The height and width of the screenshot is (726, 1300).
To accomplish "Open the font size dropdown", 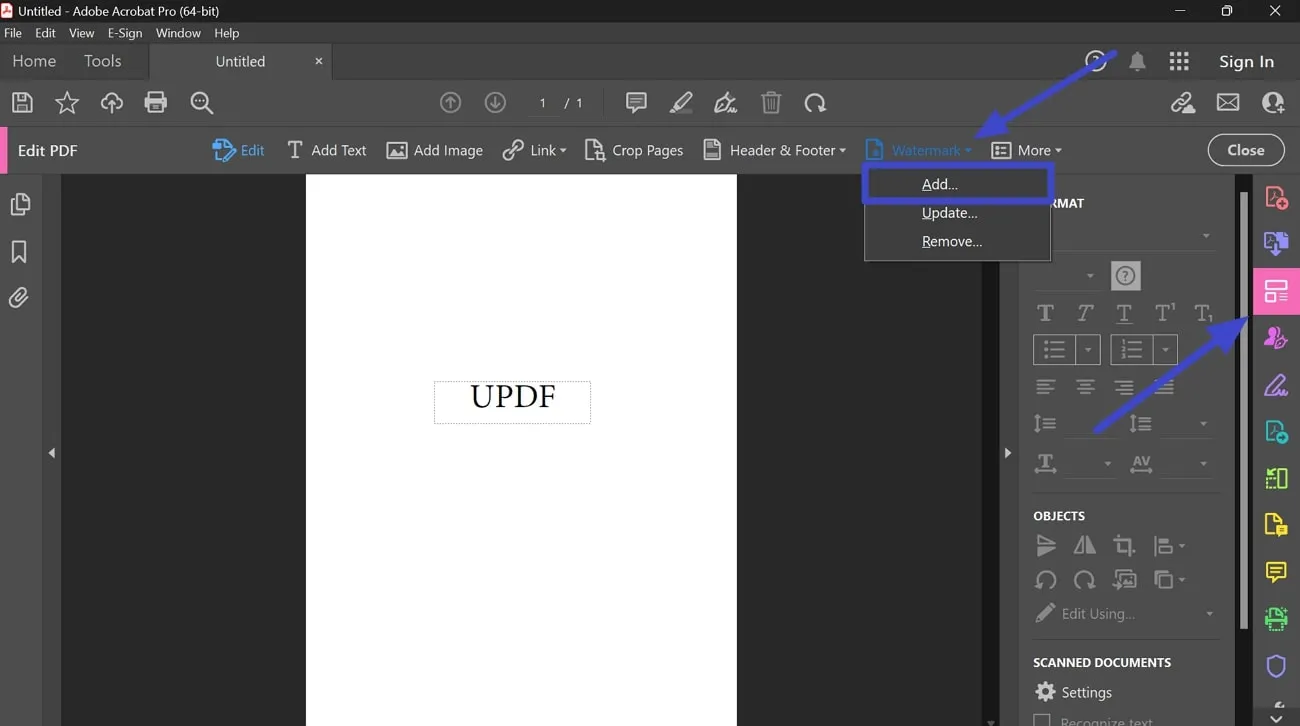I will [1089, 276].
